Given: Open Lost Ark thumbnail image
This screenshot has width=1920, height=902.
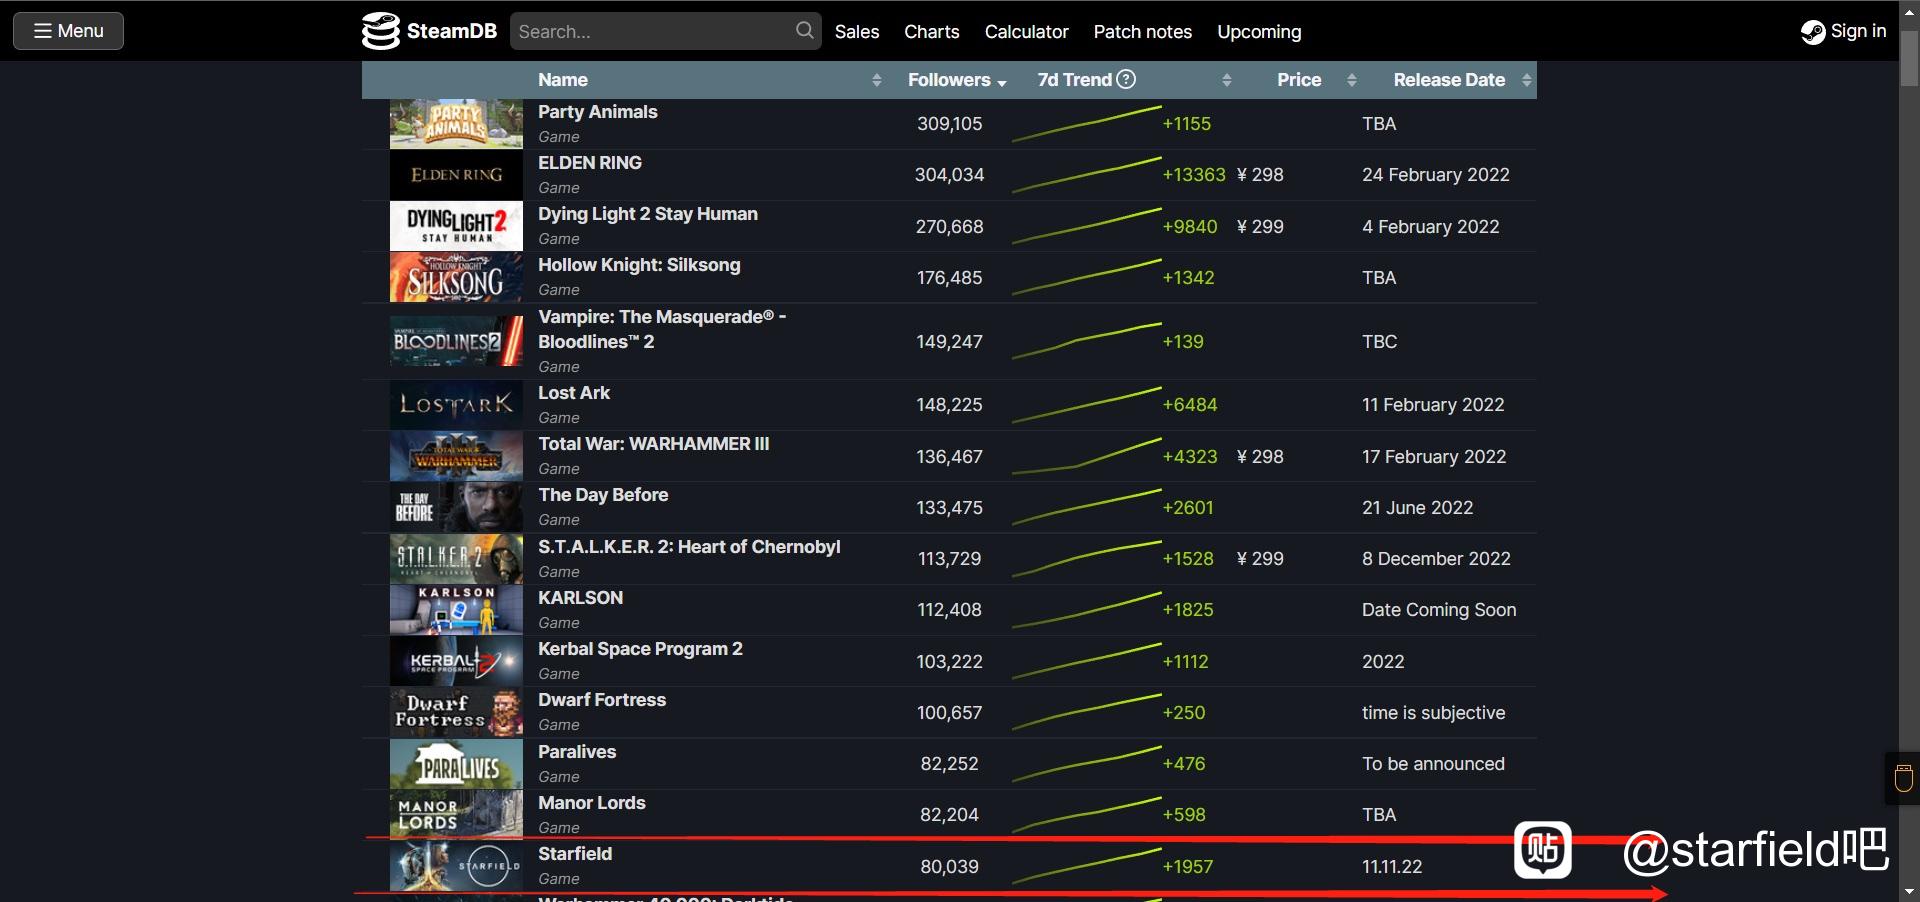Looking at the screenshot, I should pos(456,405).
